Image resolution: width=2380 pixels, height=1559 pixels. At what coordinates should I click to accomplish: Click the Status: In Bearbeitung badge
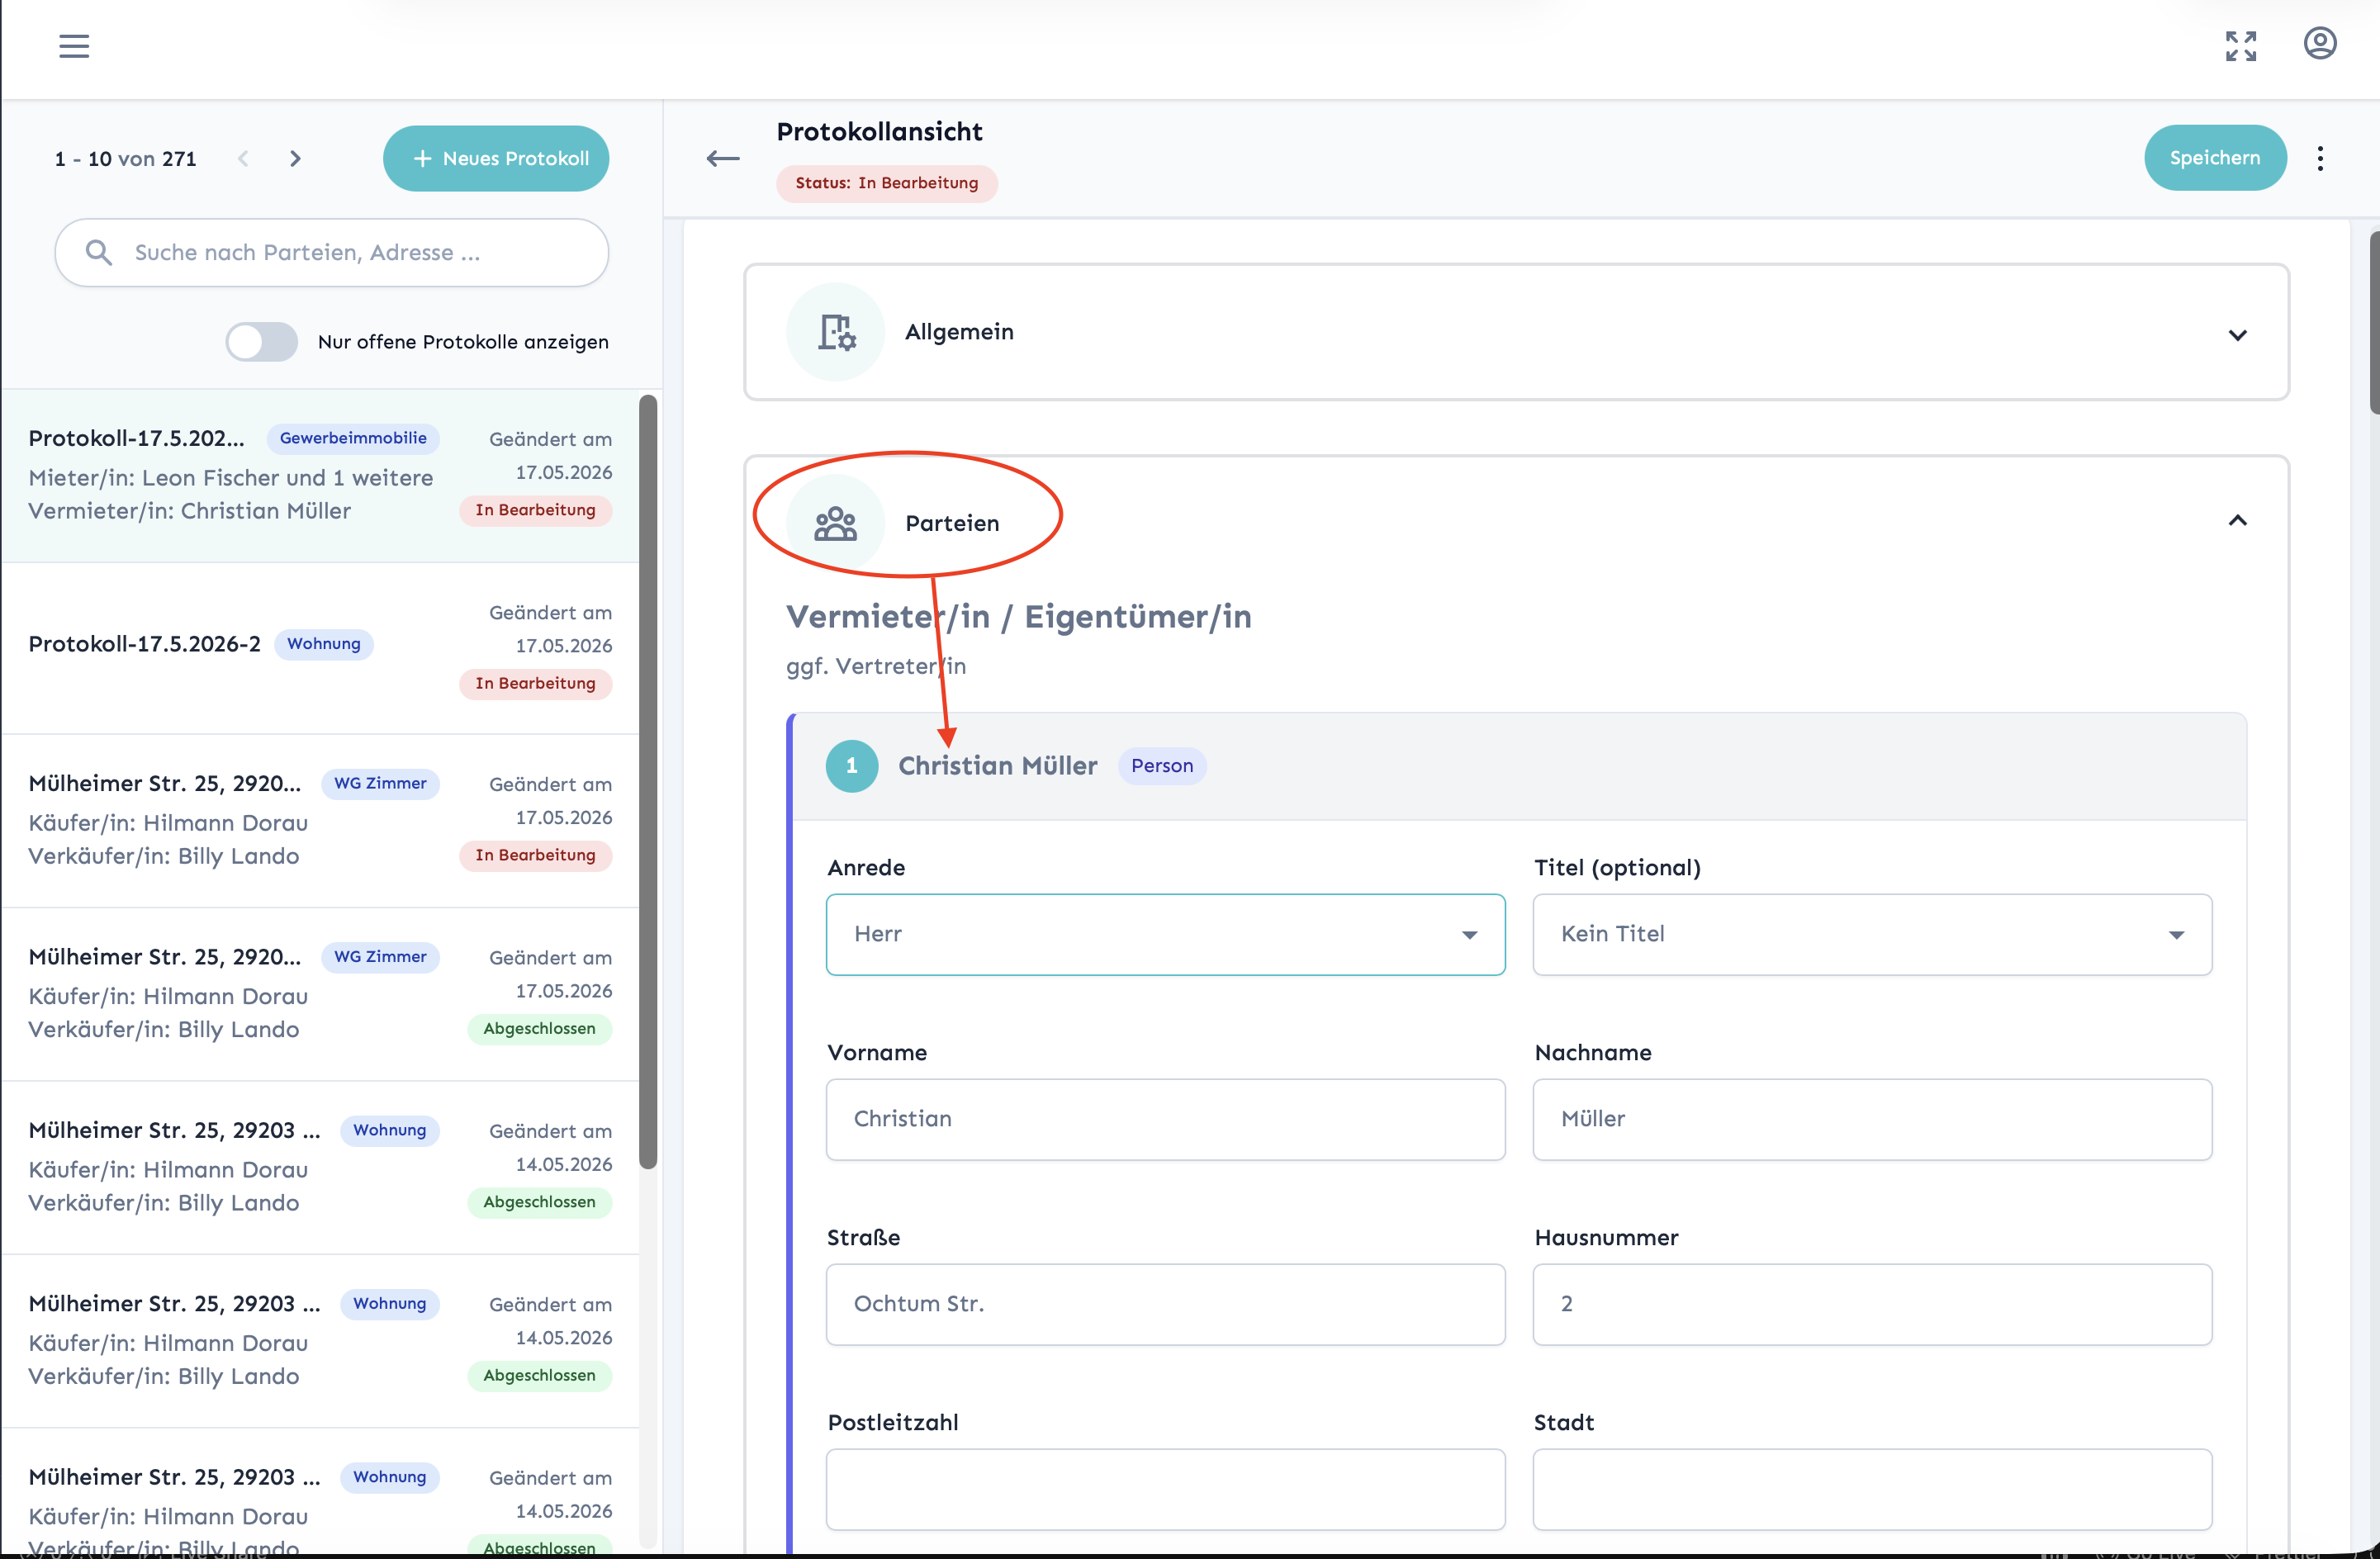(887, 183)
